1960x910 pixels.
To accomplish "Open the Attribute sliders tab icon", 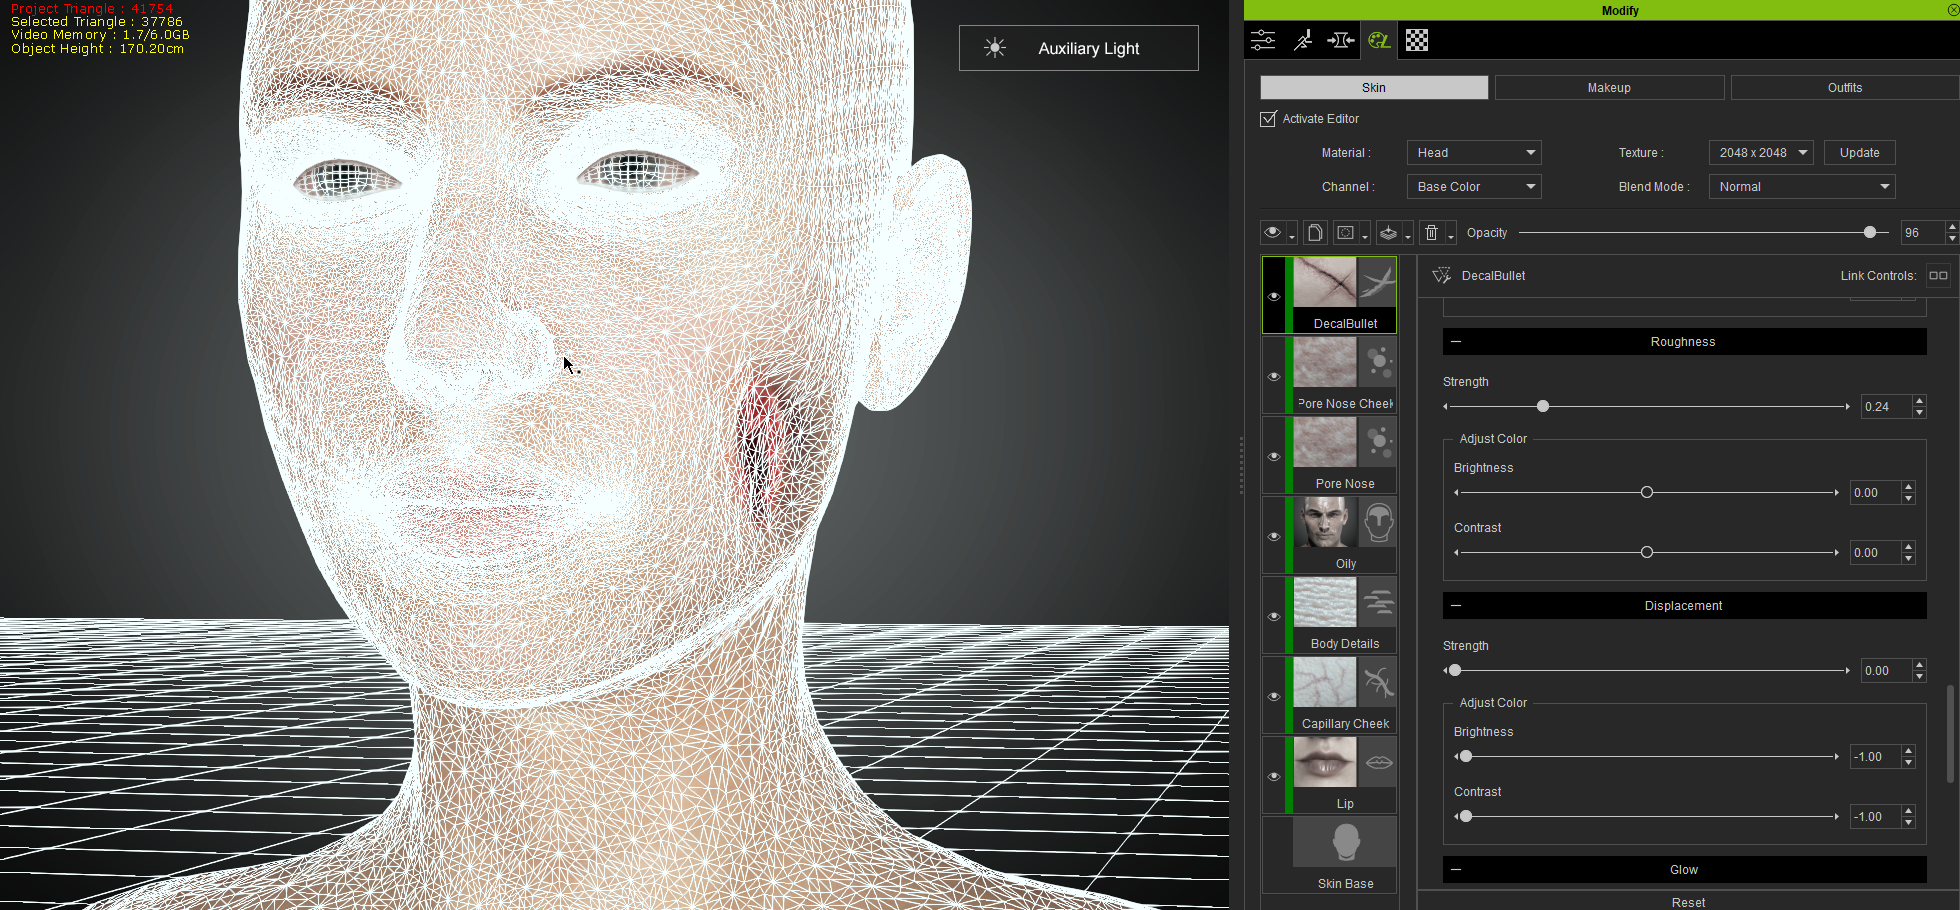I will 1263,40.
